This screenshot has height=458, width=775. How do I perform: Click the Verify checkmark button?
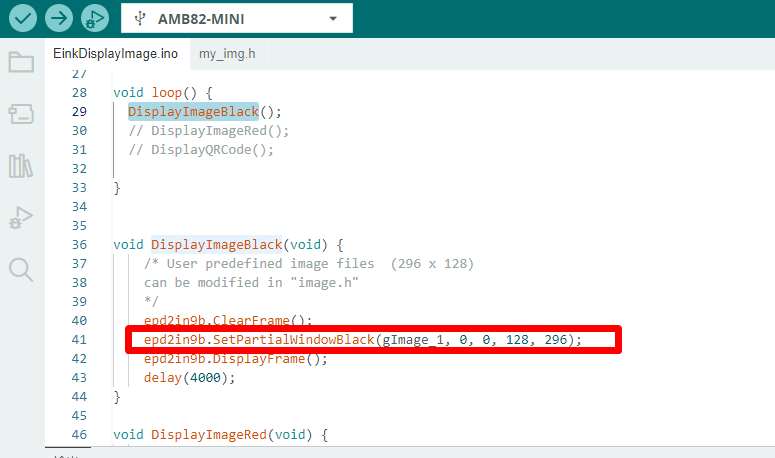(23, 18)
